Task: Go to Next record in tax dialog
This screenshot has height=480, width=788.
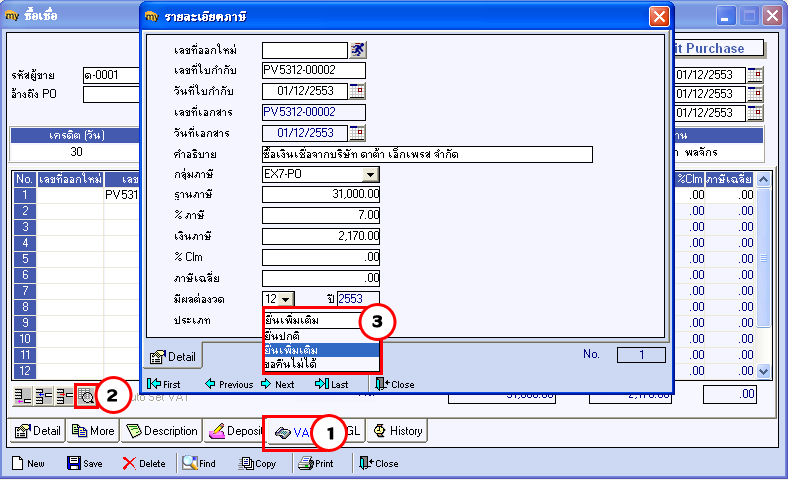Action: point(277,385)
